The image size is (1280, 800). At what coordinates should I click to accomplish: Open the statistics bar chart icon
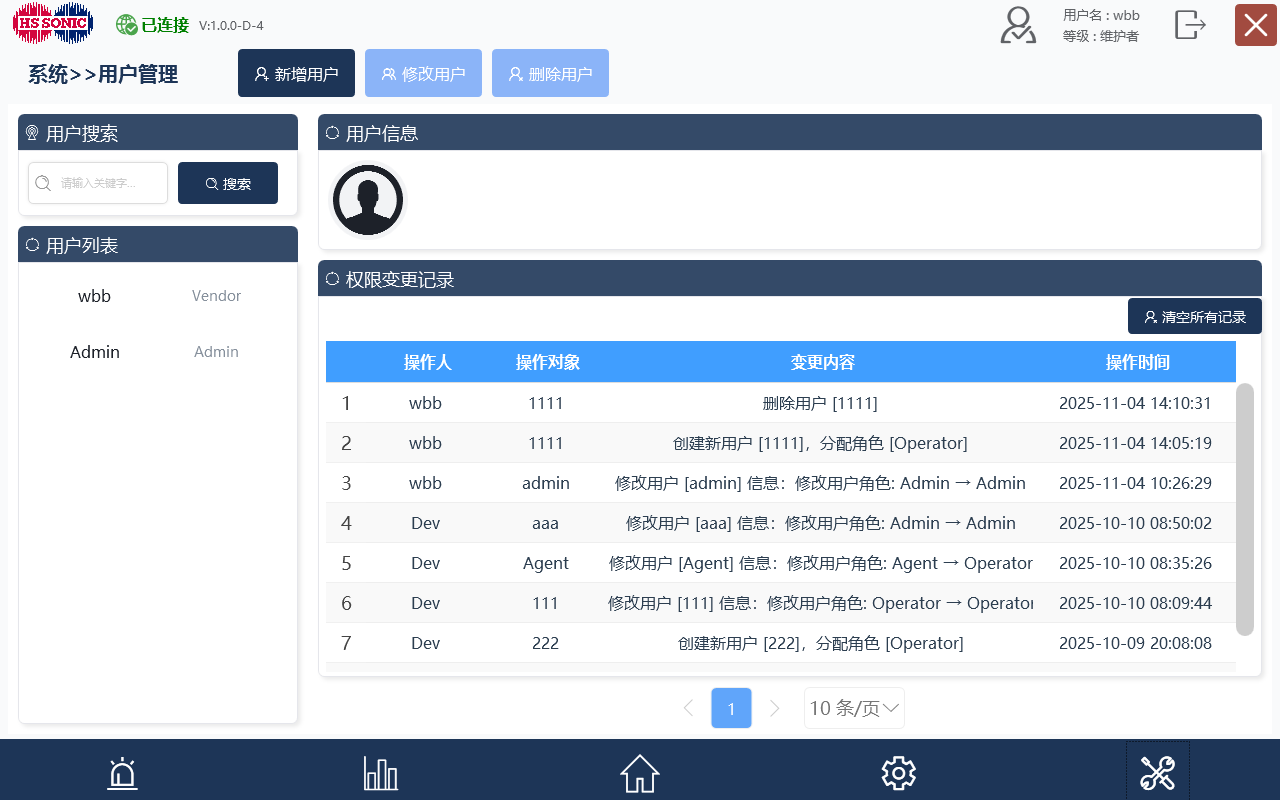pos(380,772)
